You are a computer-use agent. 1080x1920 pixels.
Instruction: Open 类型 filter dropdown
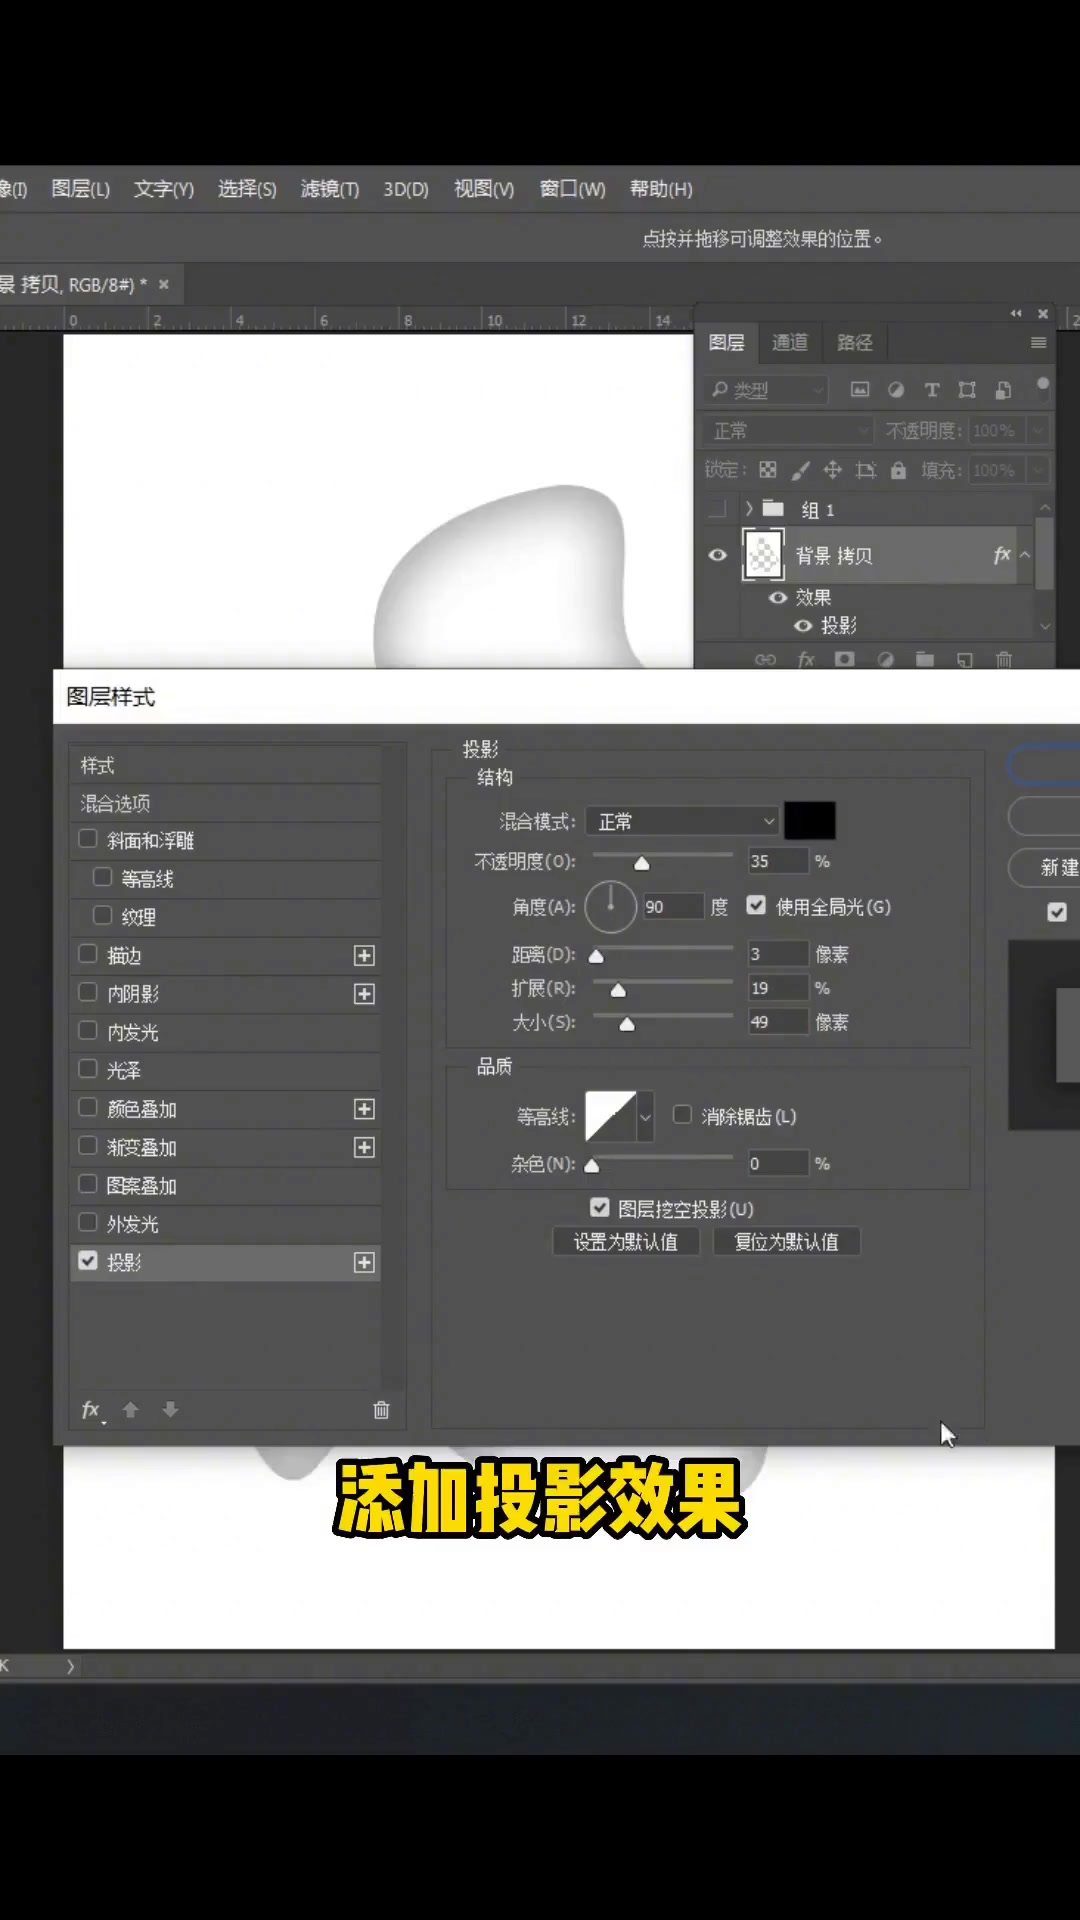(x=767, y=390)
